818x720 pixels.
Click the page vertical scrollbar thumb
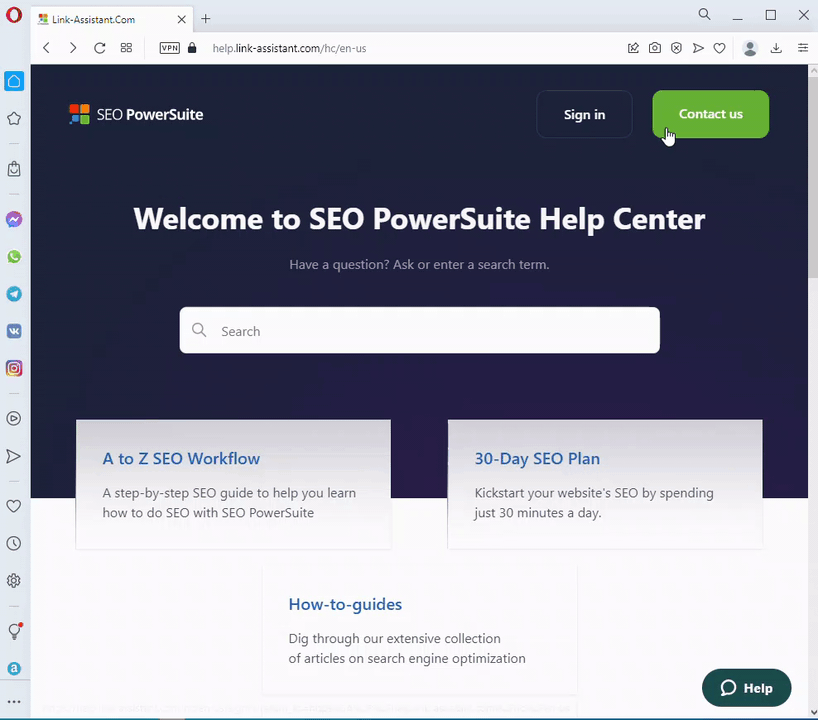click(813, 177)
